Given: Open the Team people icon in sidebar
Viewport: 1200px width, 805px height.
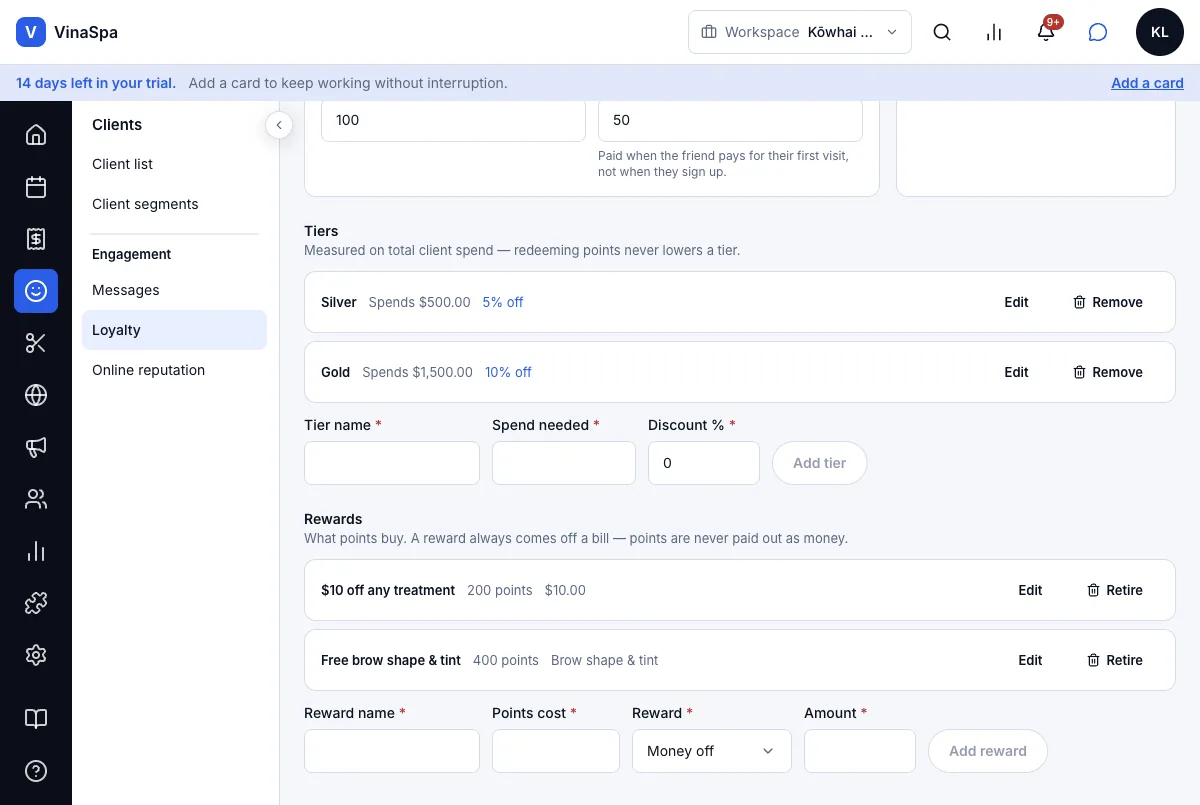Looking at the screenshot, I should (x=36, y=499).
